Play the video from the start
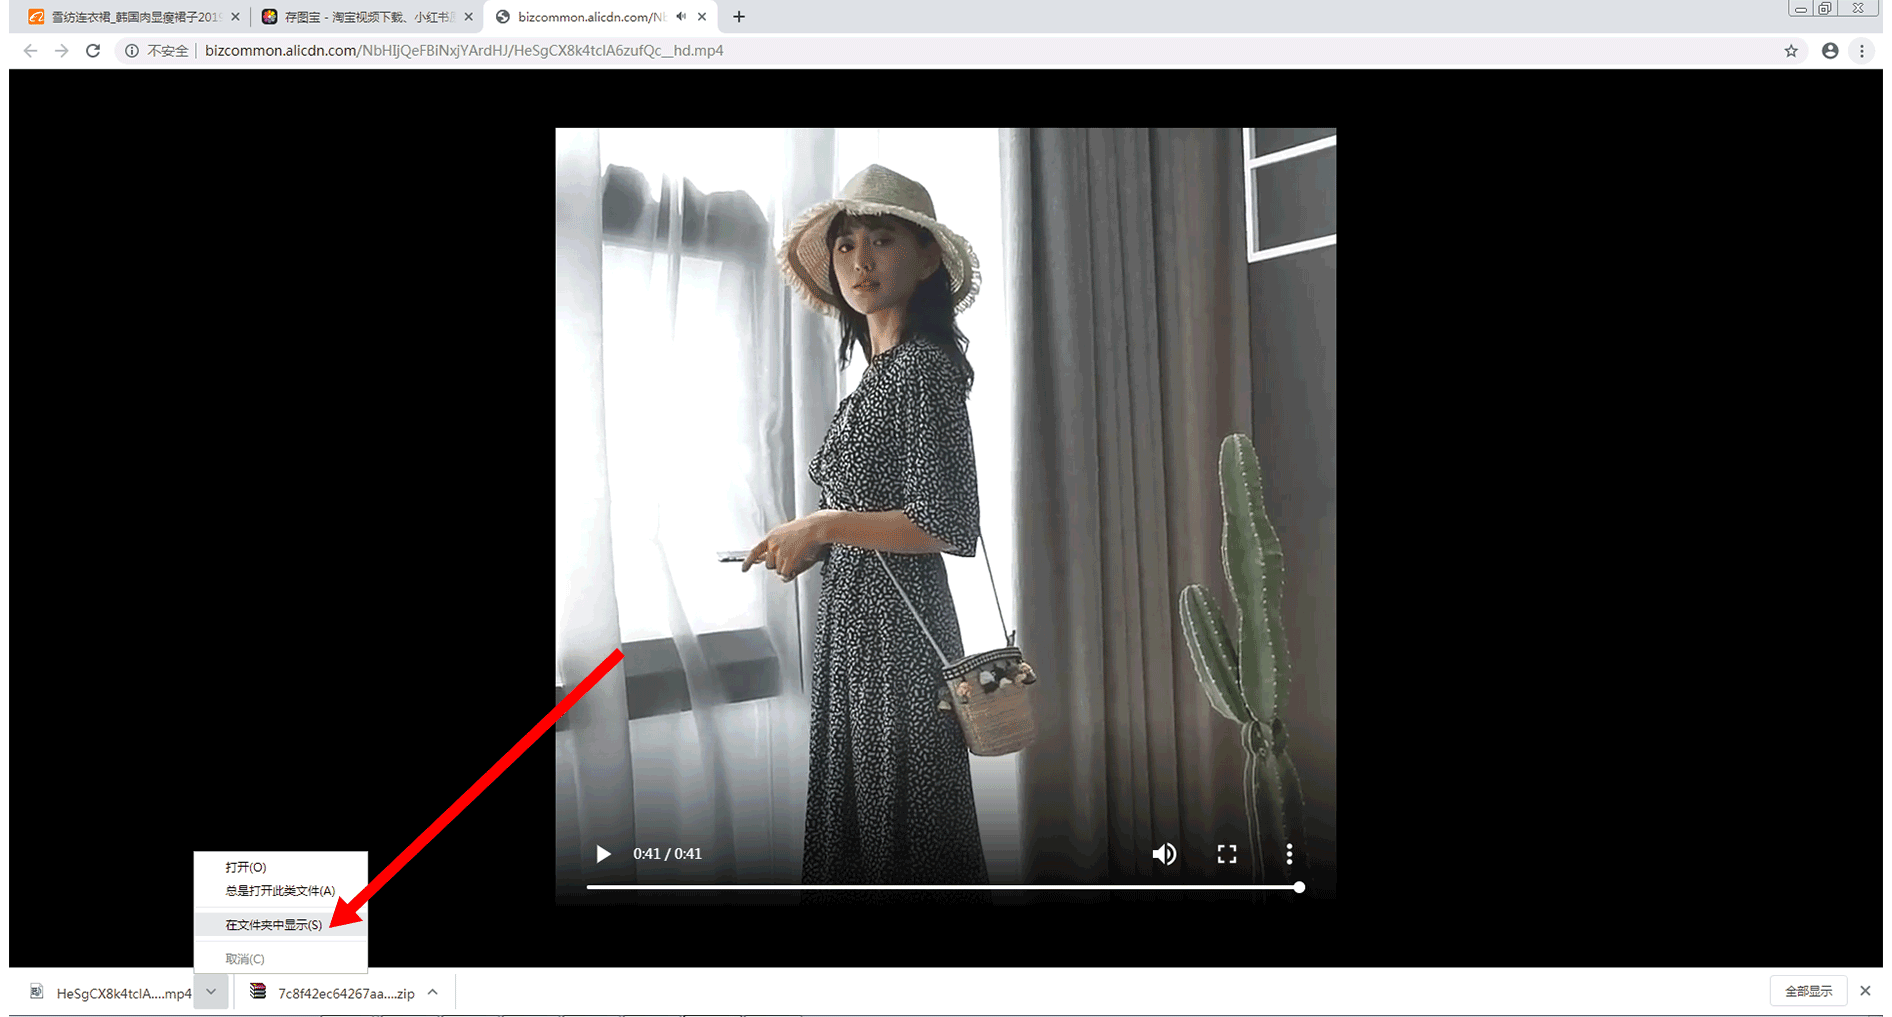 [603, 854]
